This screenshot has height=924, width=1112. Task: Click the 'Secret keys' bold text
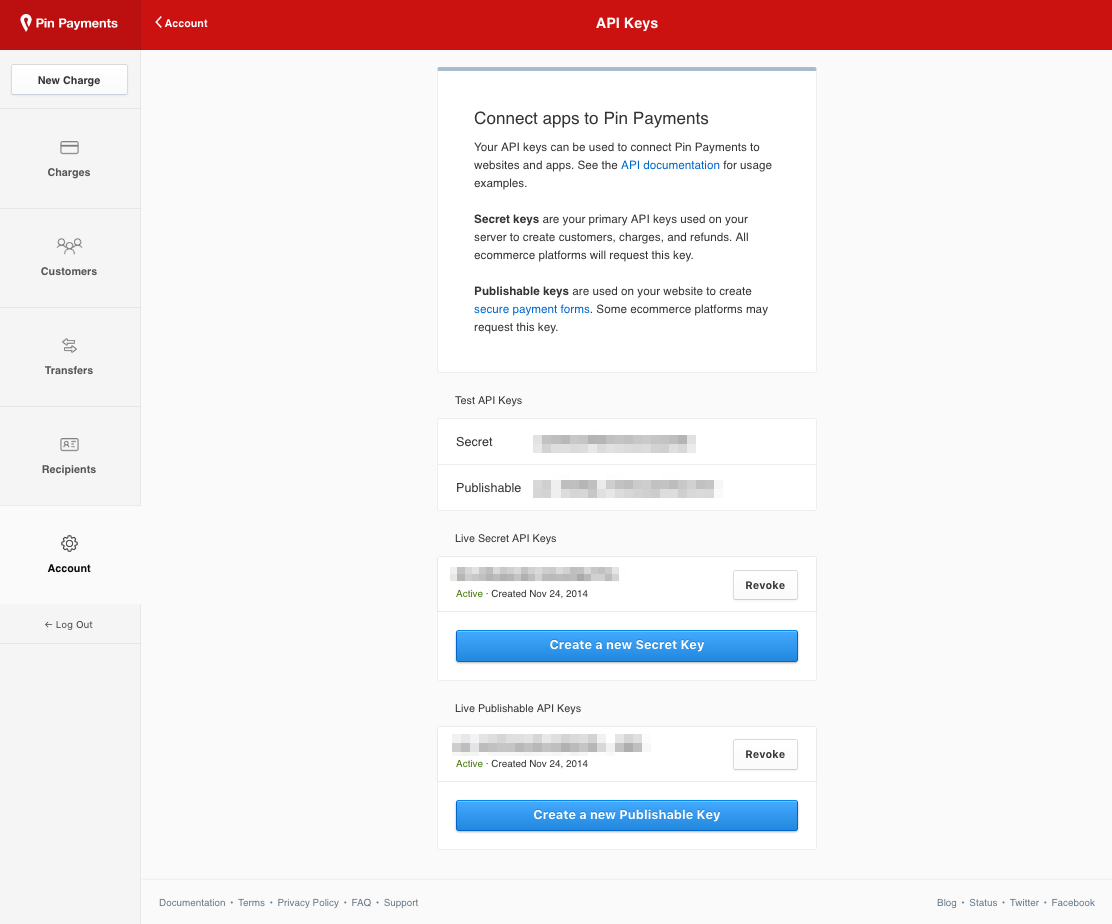[506, 219]
